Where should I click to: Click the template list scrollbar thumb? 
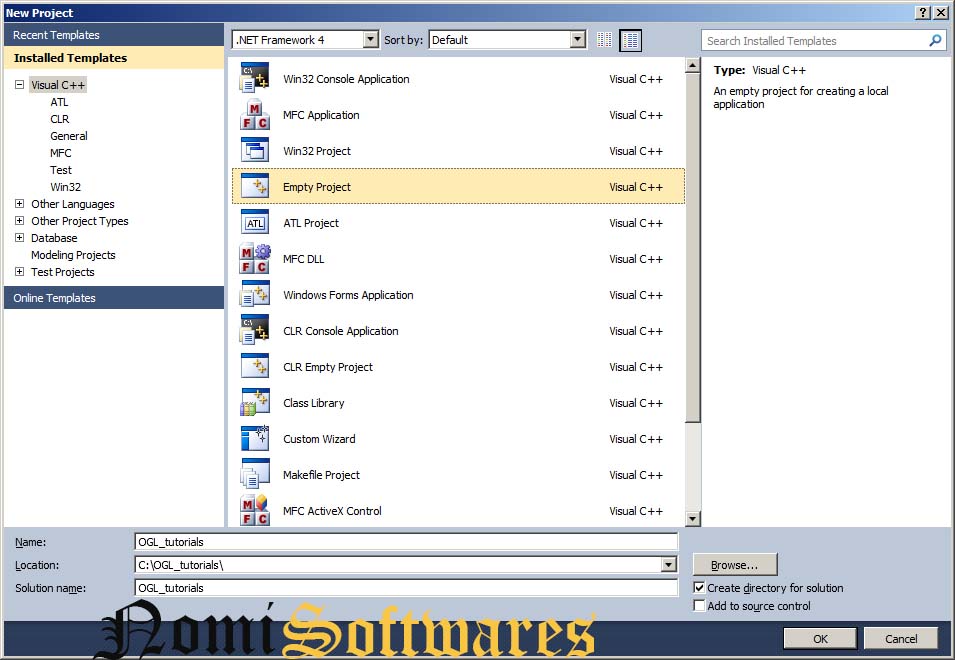click(692, 248)
